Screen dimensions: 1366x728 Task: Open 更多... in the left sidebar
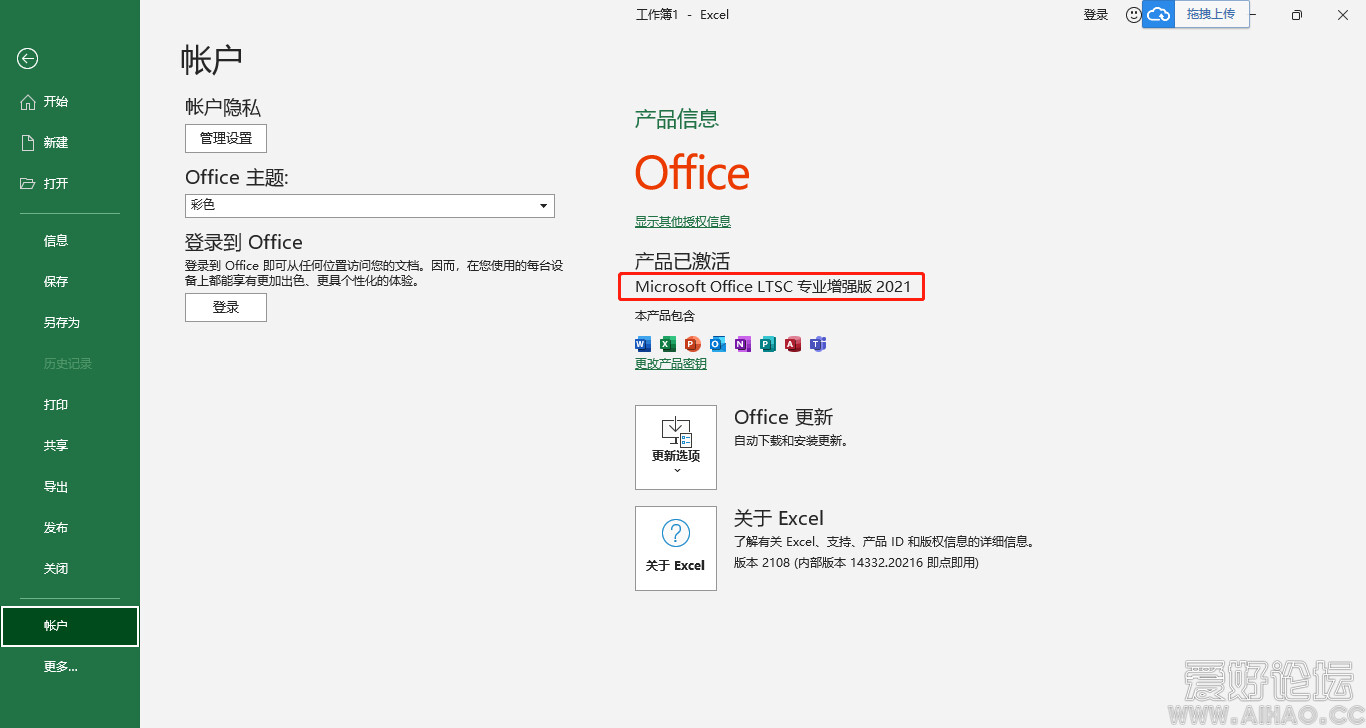click(x=60, y=666)
